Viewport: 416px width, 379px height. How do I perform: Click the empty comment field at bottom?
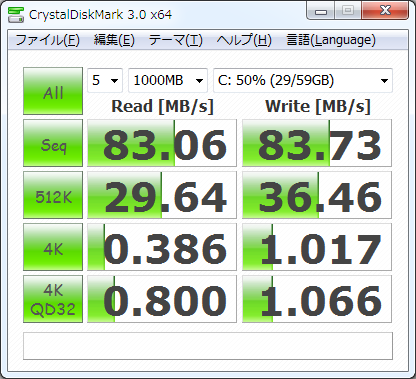pyautogui.click(x=208, y=346)
